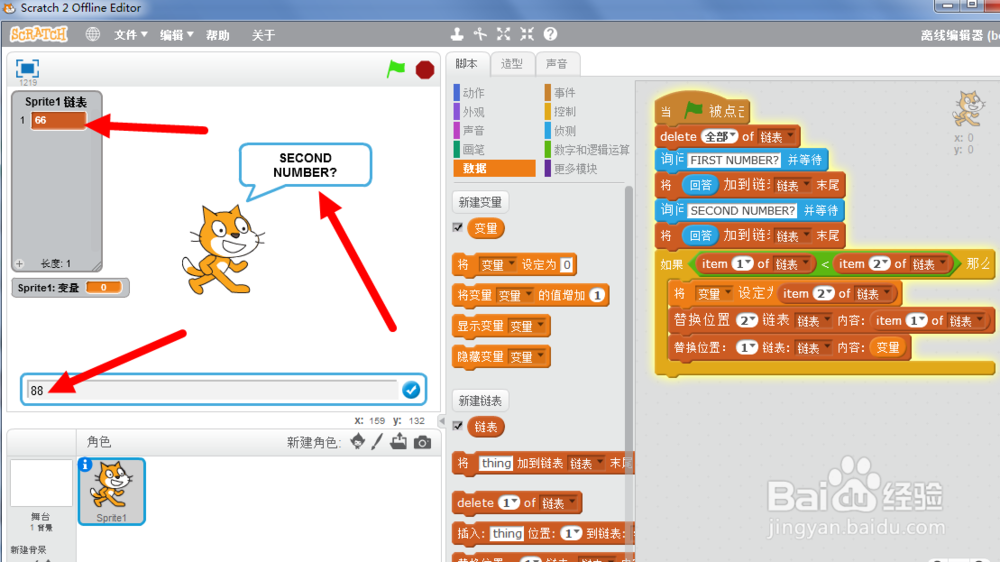
Task: Select 数据 block category
Action: point(494,168)
